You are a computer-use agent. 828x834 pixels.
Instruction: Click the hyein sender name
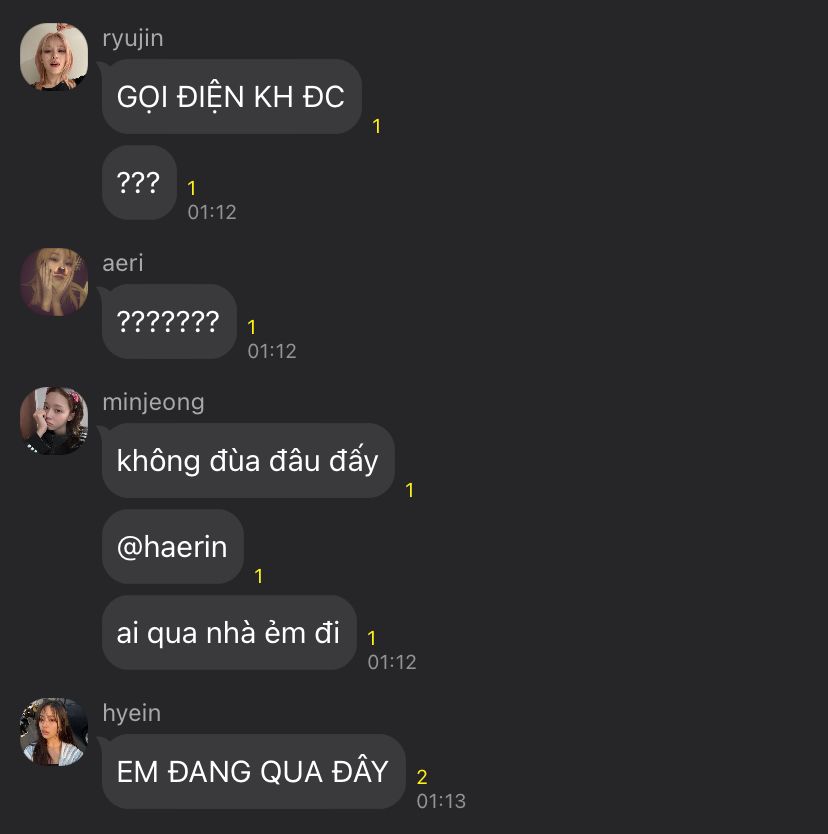click(x=131, y=713)
